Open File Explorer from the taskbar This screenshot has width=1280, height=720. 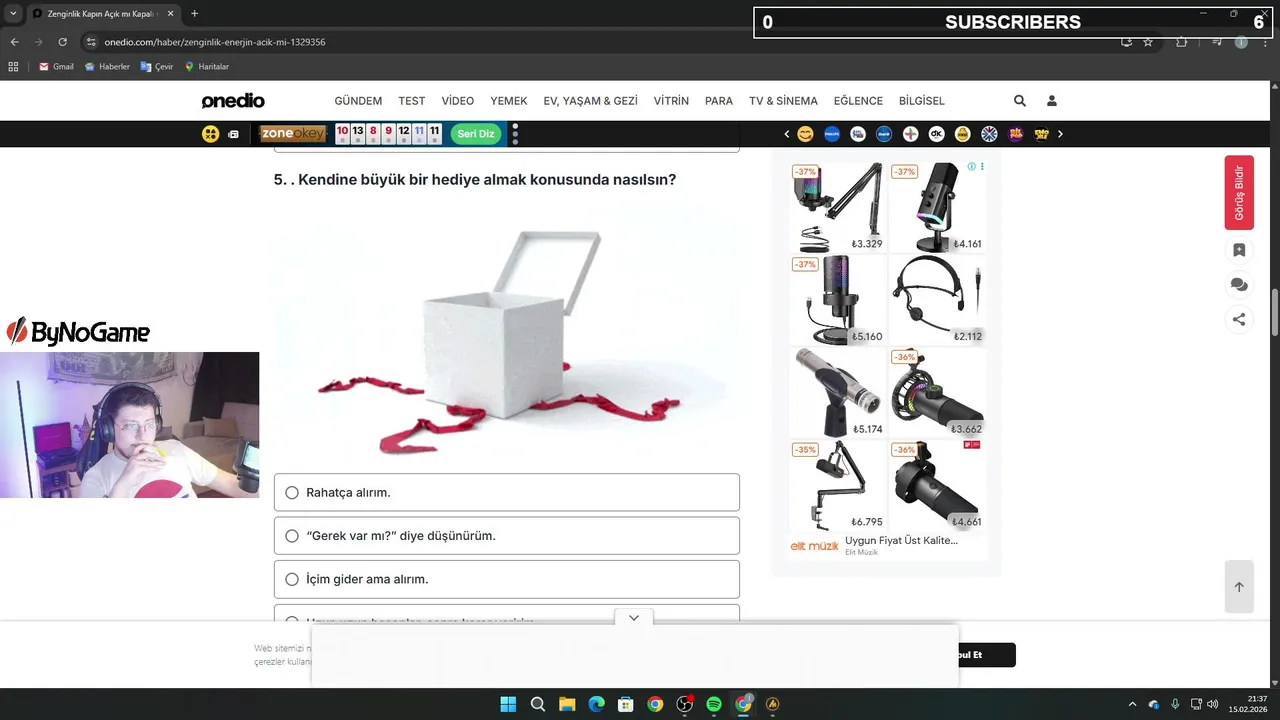pyautogui.click(x=567, y=704)
